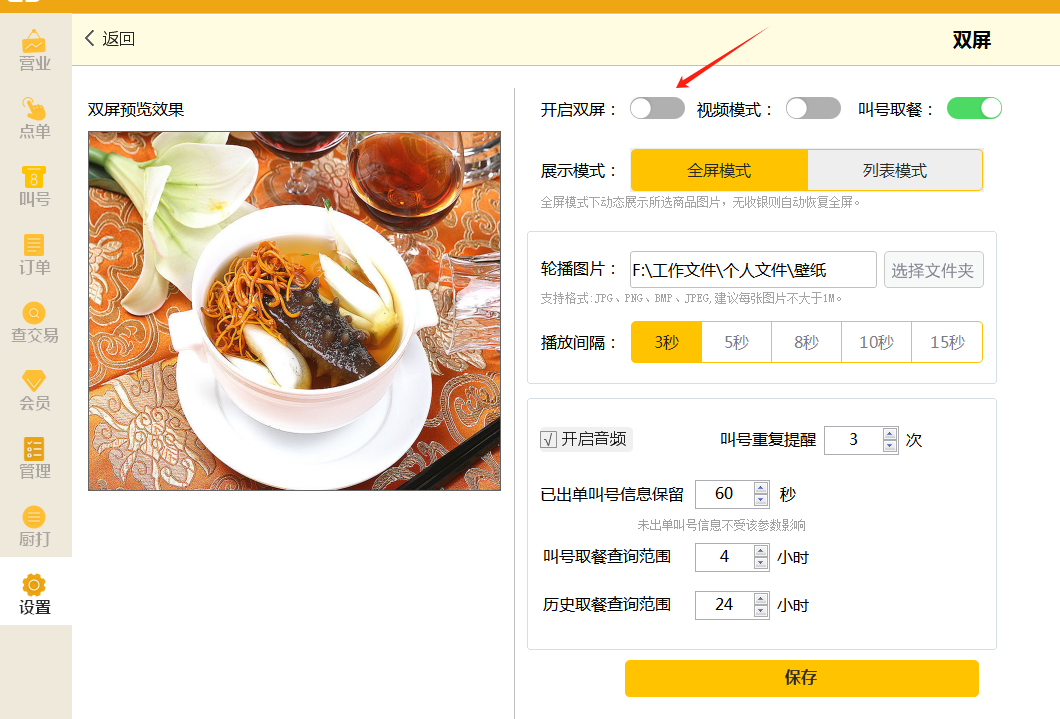The image size is (1060, 719).
Task: Go to 订单 orders icon
Action: coord(35,246)
